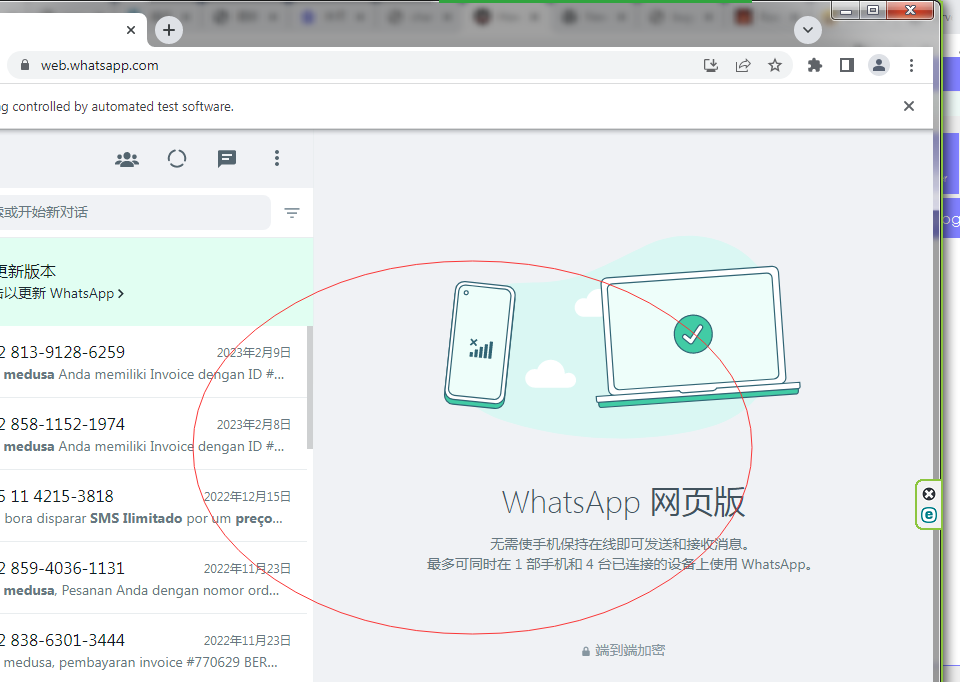
Task: Open the Chrome profile avatar
Action: coord(879,65)
